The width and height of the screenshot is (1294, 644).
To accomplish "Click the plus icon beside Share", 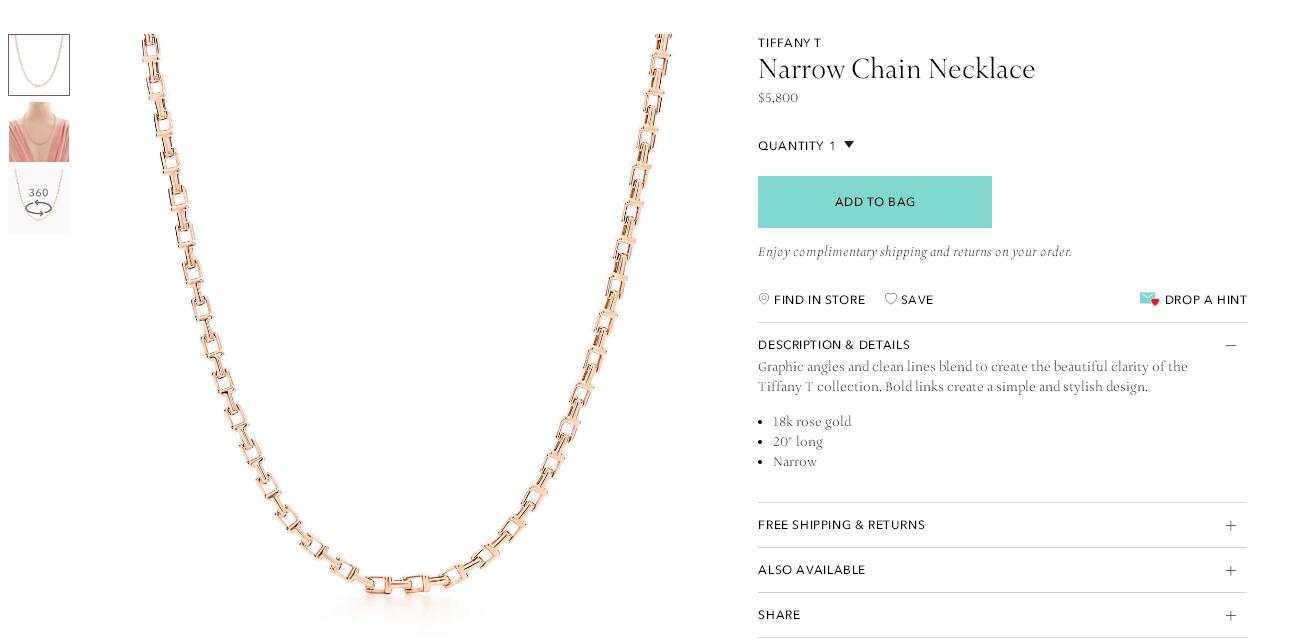I will pyautogui.click(x=1231, y=616).
